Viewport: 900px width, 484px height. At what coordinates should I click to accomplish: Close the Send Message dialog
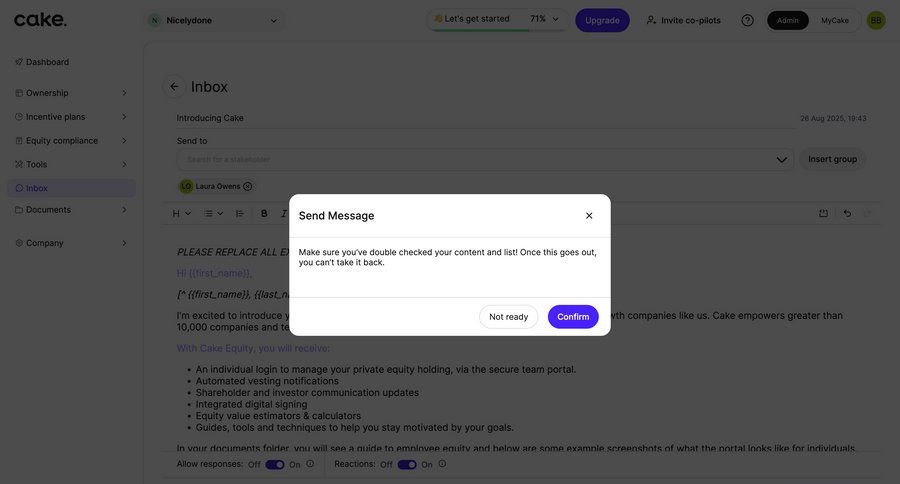[589, 216]
